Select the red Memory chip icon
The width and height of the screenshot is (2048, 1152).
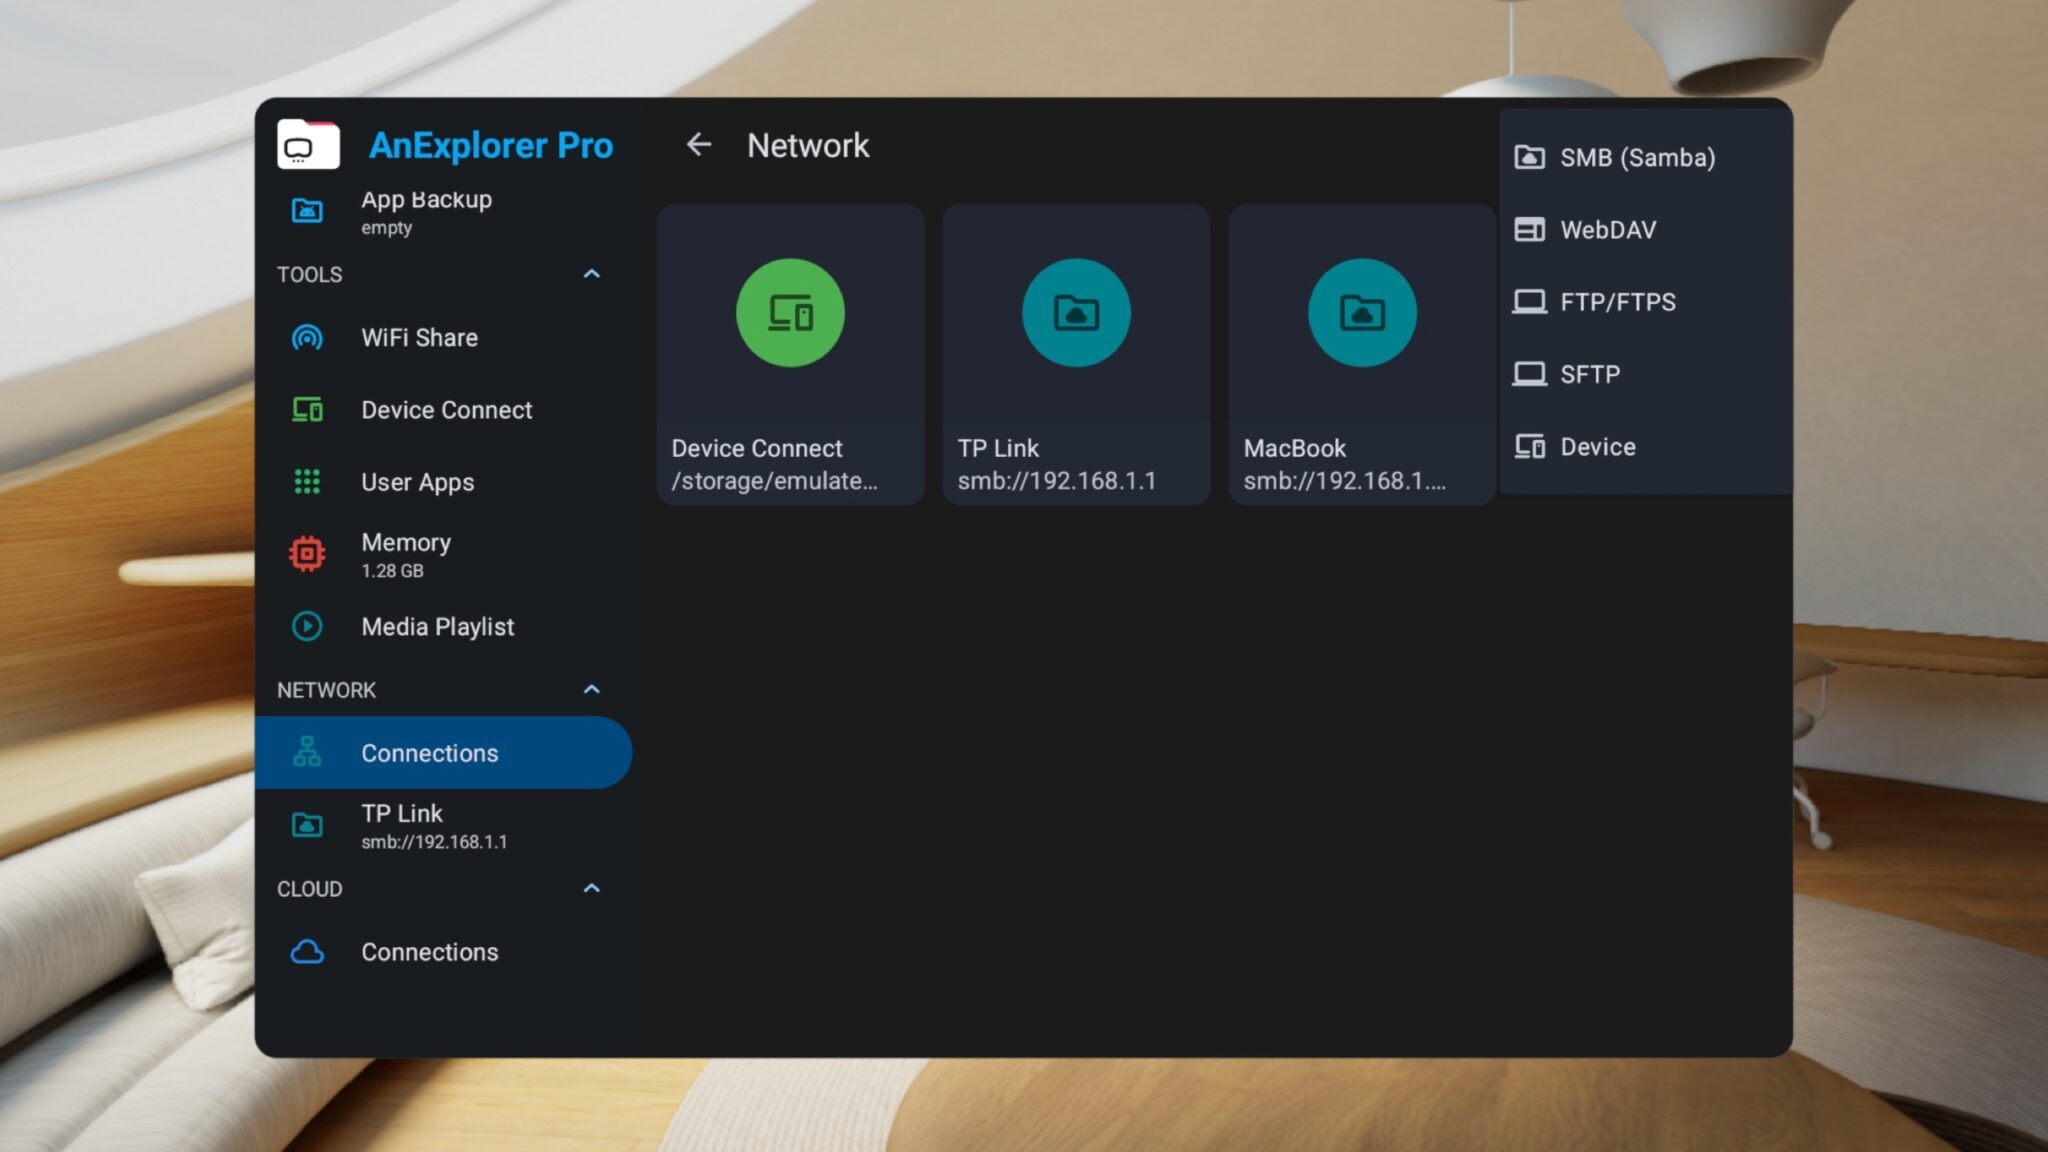pyautogui.click(x=306, y=553)
